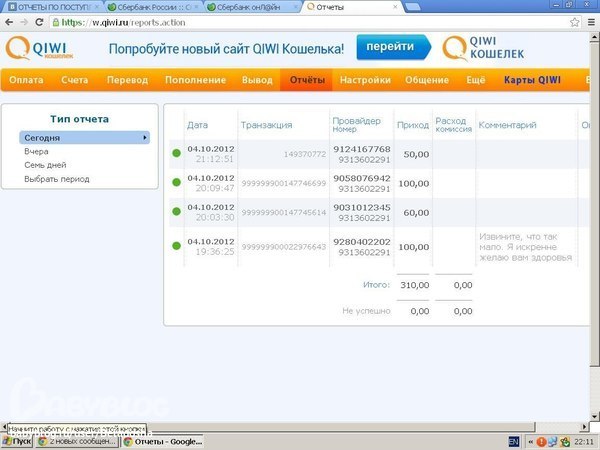Select the Вчера report type
600x450 pixels.
(36, 152)
